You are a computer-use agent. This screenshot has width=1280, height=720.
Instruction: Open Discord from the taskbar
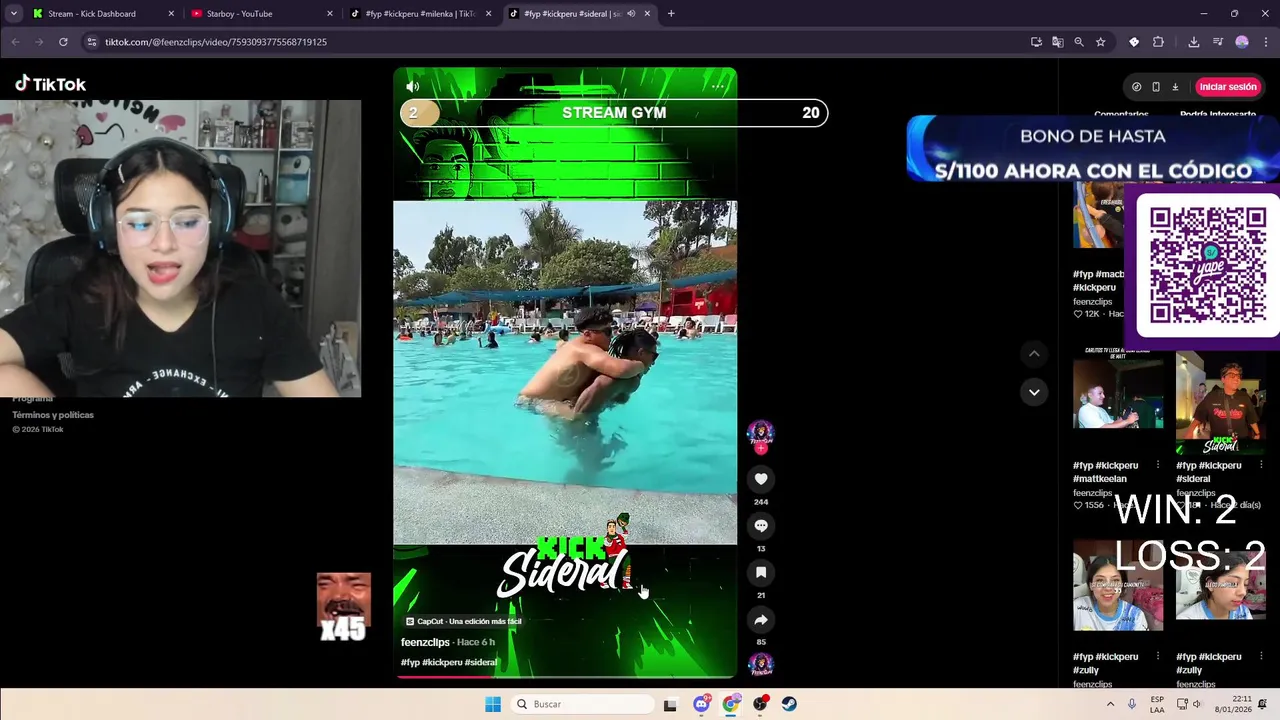tap(701, 704)
